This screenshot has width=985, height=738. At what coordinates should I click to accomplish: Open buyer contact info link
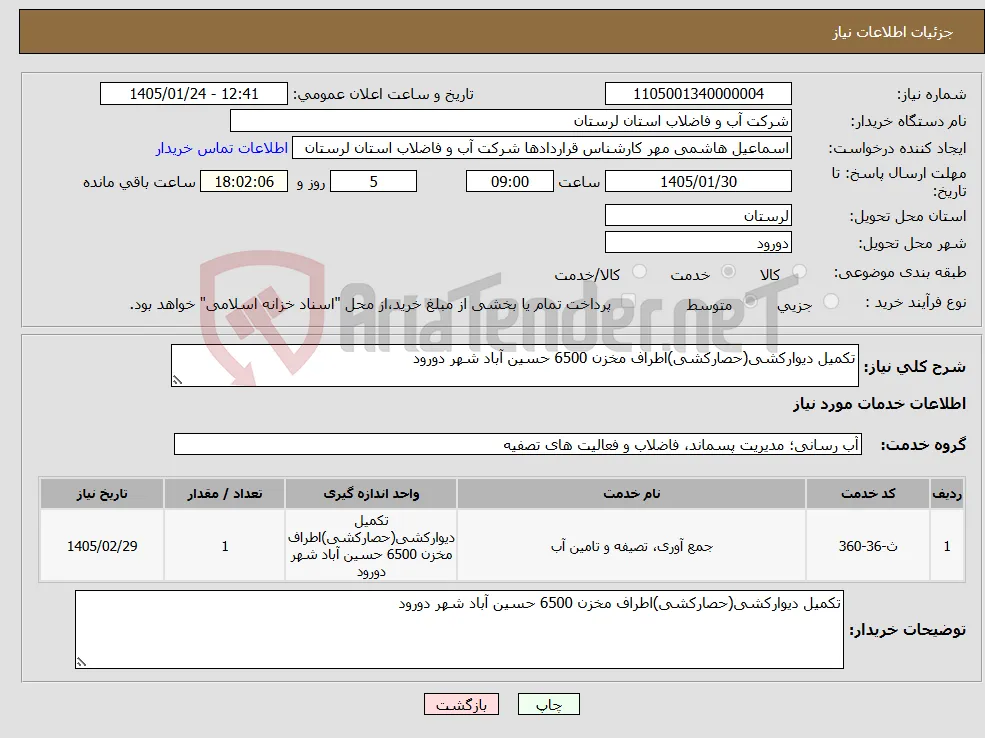222,148
